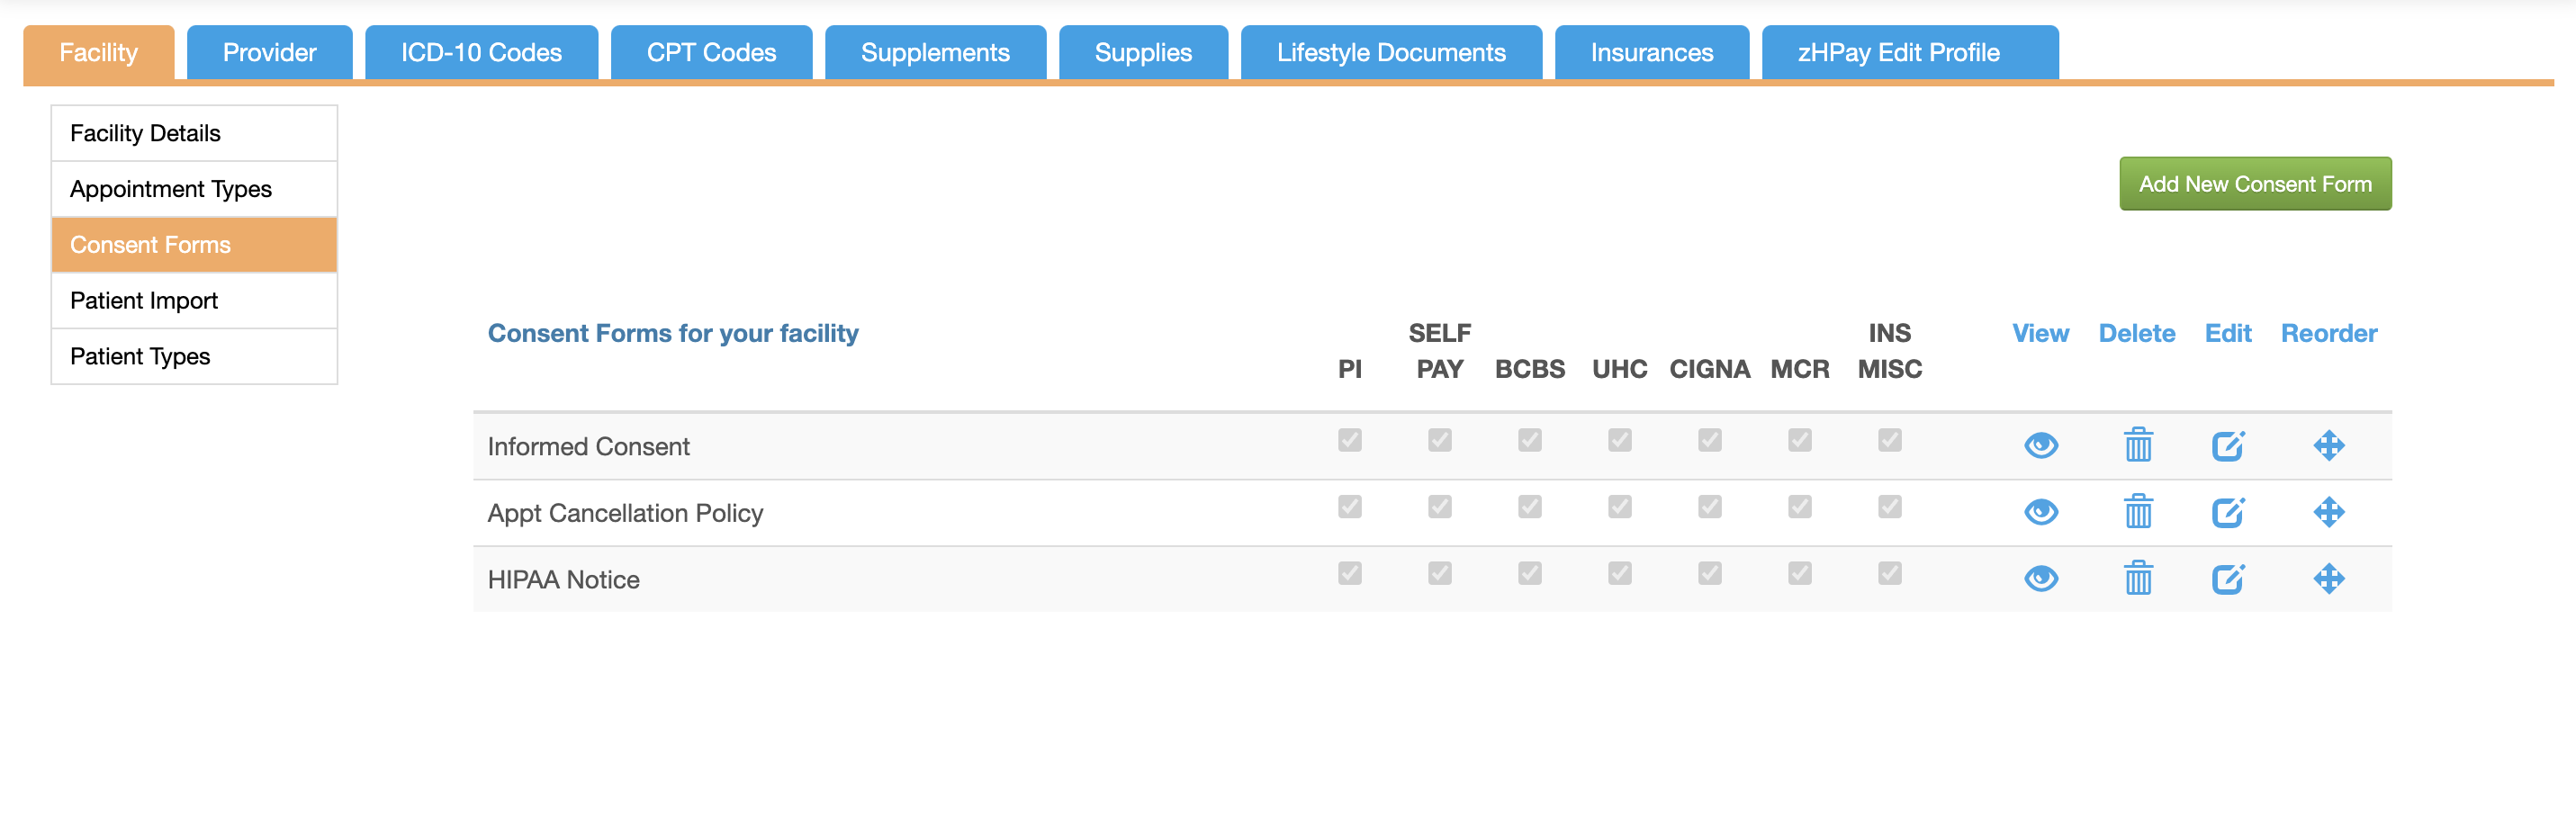Toggle CIGNA checkbox for HIPAA Notice
This screenshot has width=2576, height=826.
click(1709, 573)
